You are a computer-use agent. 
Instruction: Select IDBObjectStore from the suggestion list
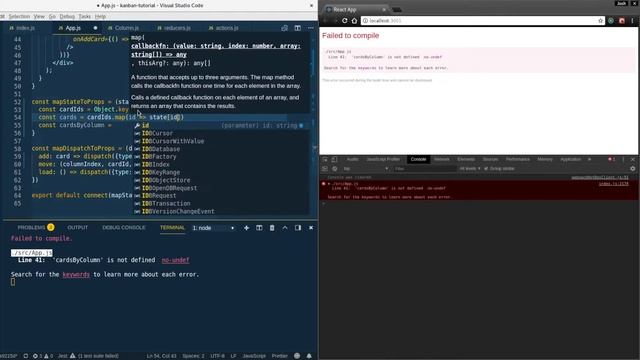(x=221, y=180)
